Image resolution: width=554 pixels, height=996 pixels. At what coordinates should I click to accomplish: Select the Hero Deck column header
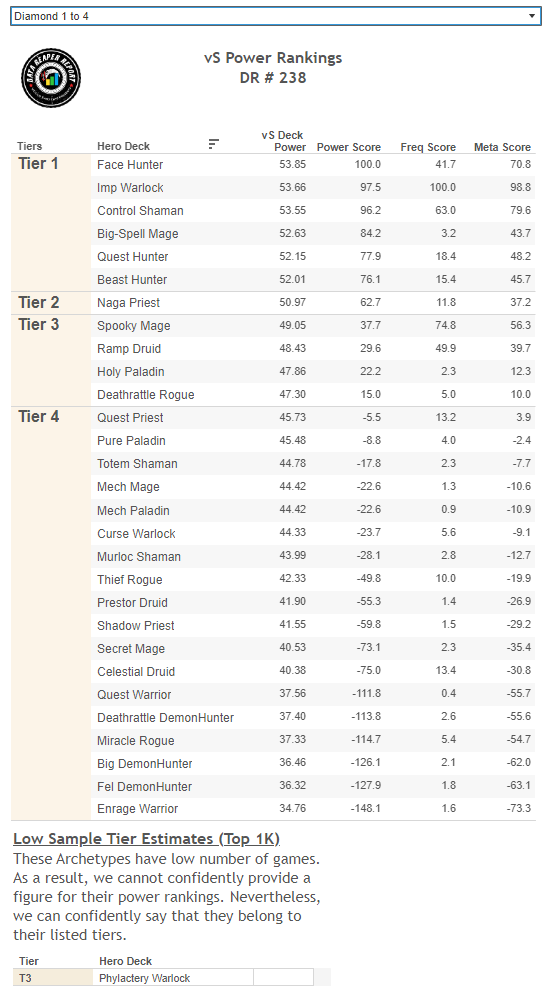click(123, 146)
